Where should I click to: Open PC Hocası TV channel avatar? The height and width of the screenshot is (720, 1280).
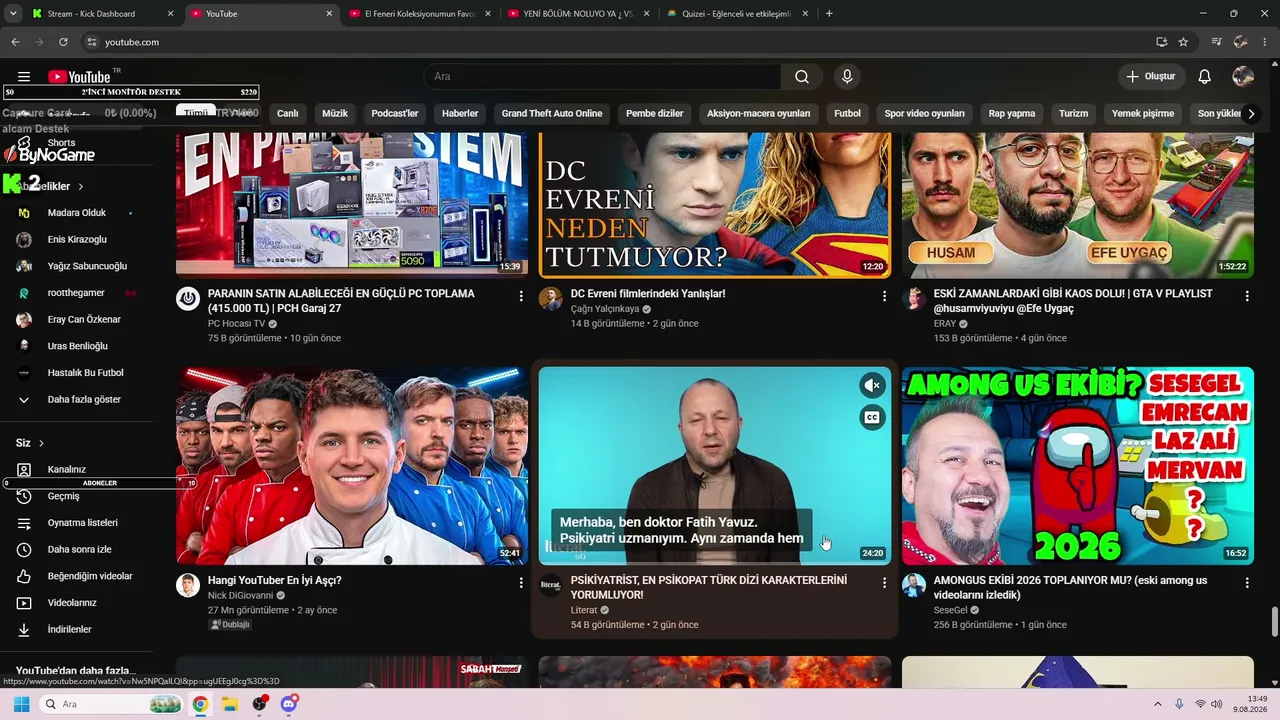(x=188, y=298)
